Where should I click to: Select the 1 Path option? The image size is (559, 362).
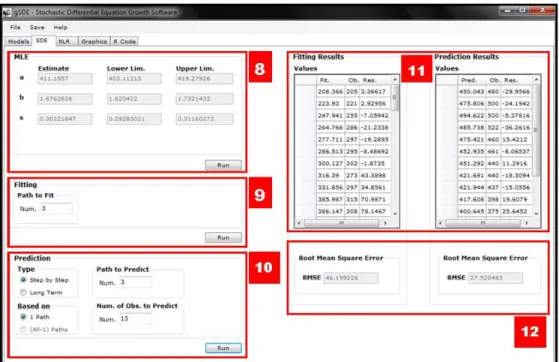[x=24, y=317]
